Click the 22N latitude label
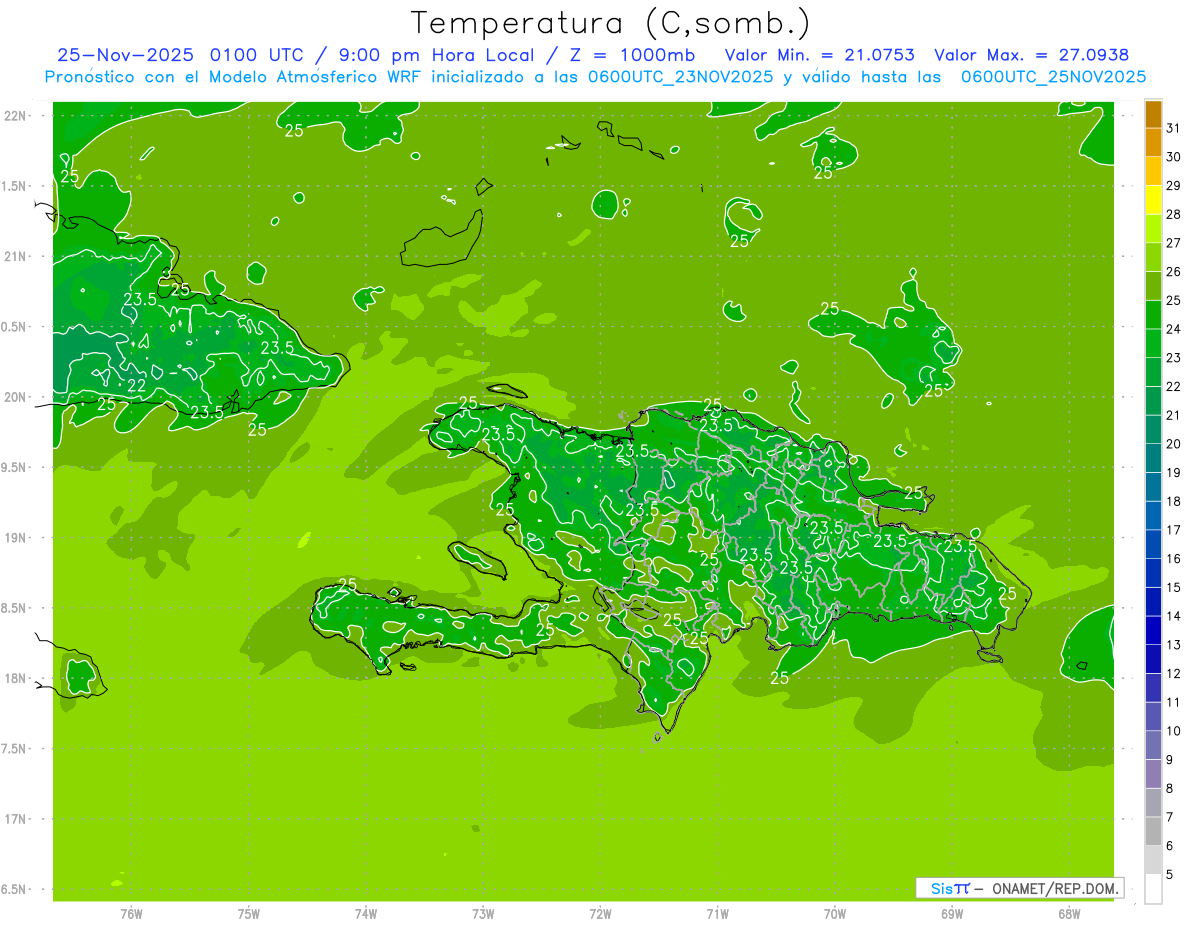 tap(16, 116)
